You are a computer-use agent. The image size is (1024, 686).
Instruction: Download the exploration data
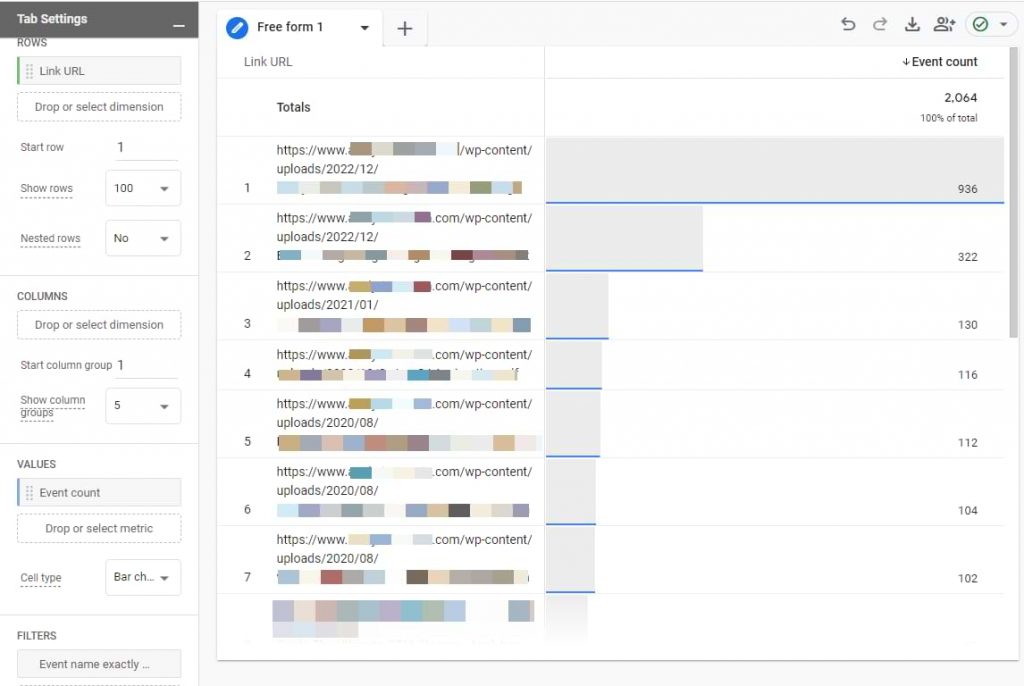912,23
